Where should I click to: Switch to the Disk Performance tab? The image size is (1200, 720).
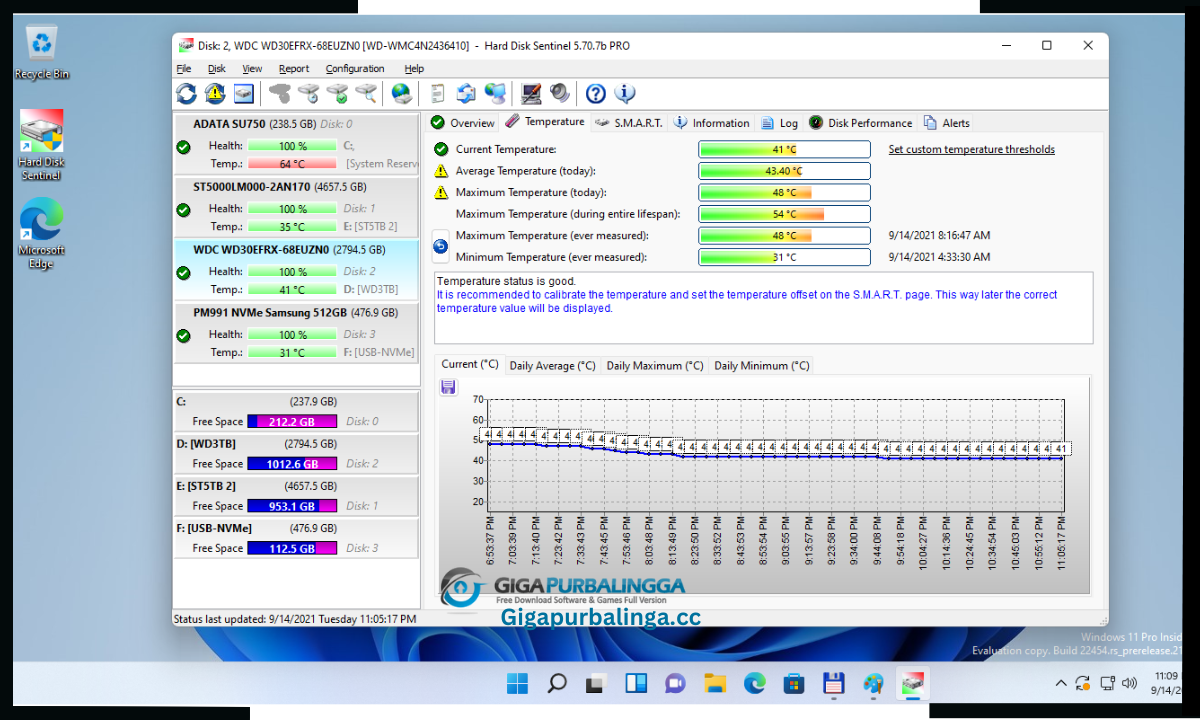tap(860, 123)
